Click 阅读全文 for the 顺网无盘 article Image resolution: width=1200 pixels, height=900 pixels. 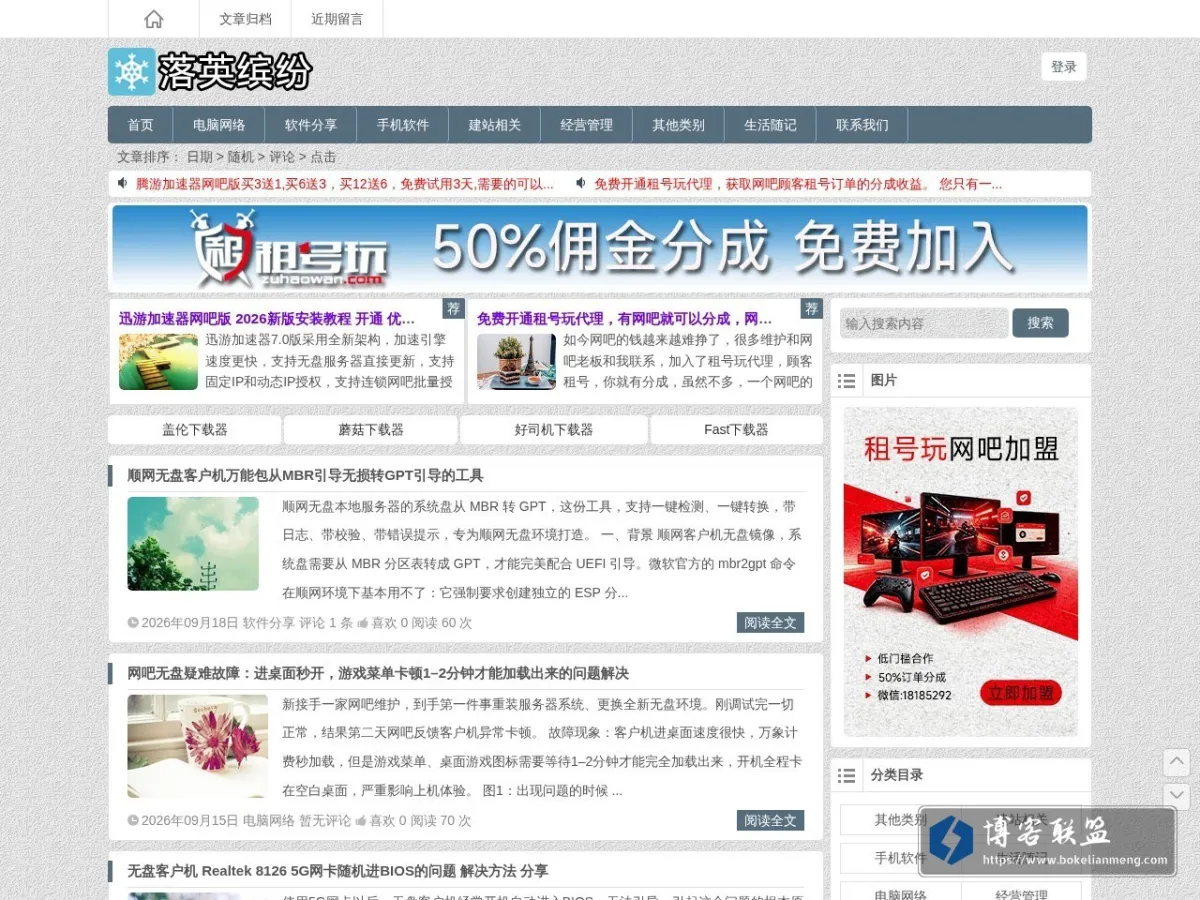[x=770, y=622]
